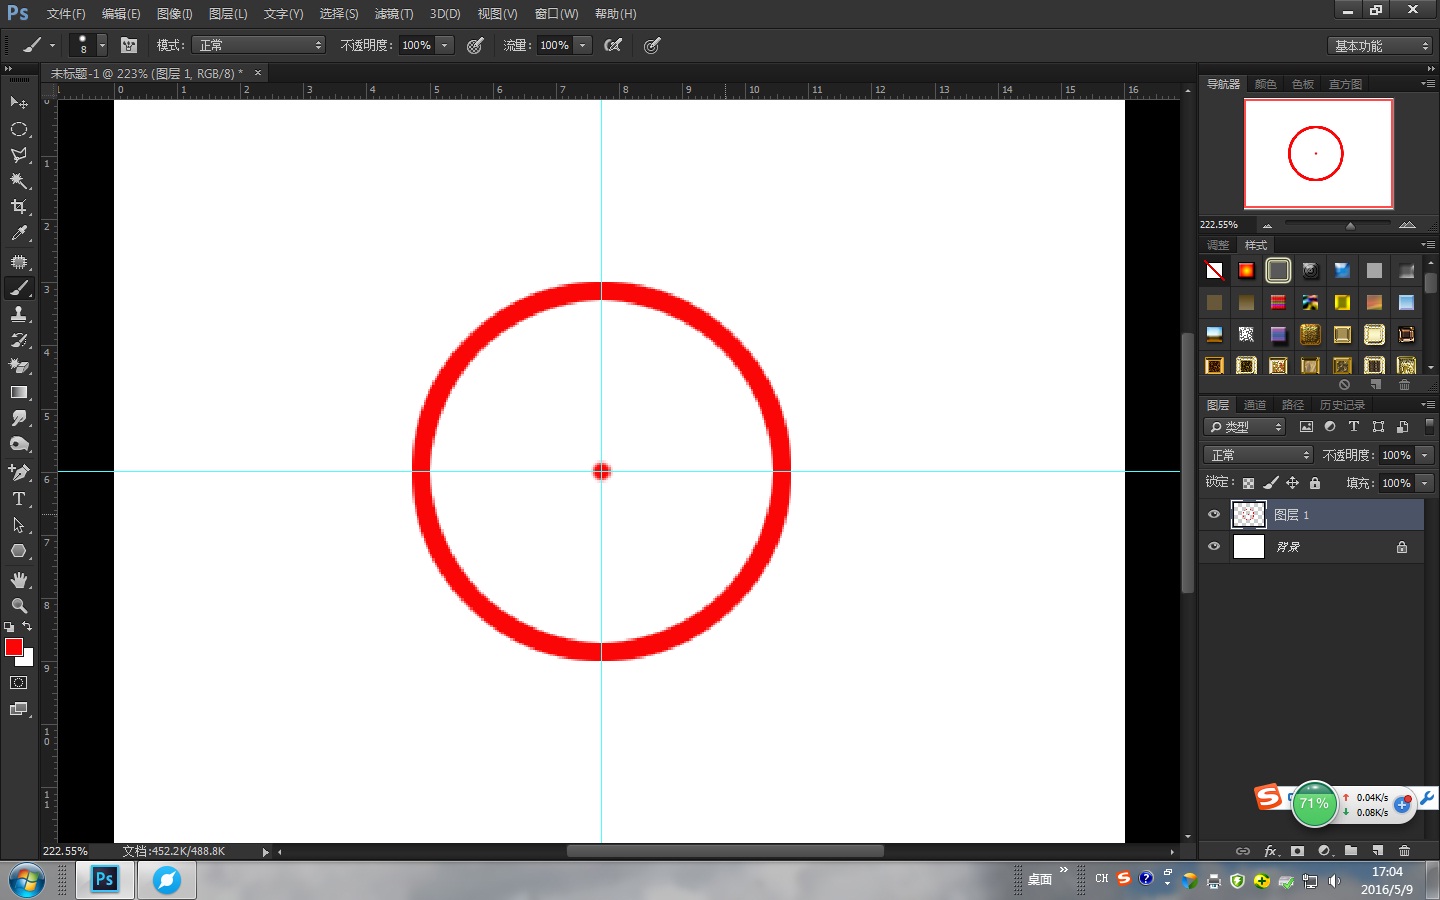Select the Gradient tool
The image size is (1440, 900).
point(18,393)
